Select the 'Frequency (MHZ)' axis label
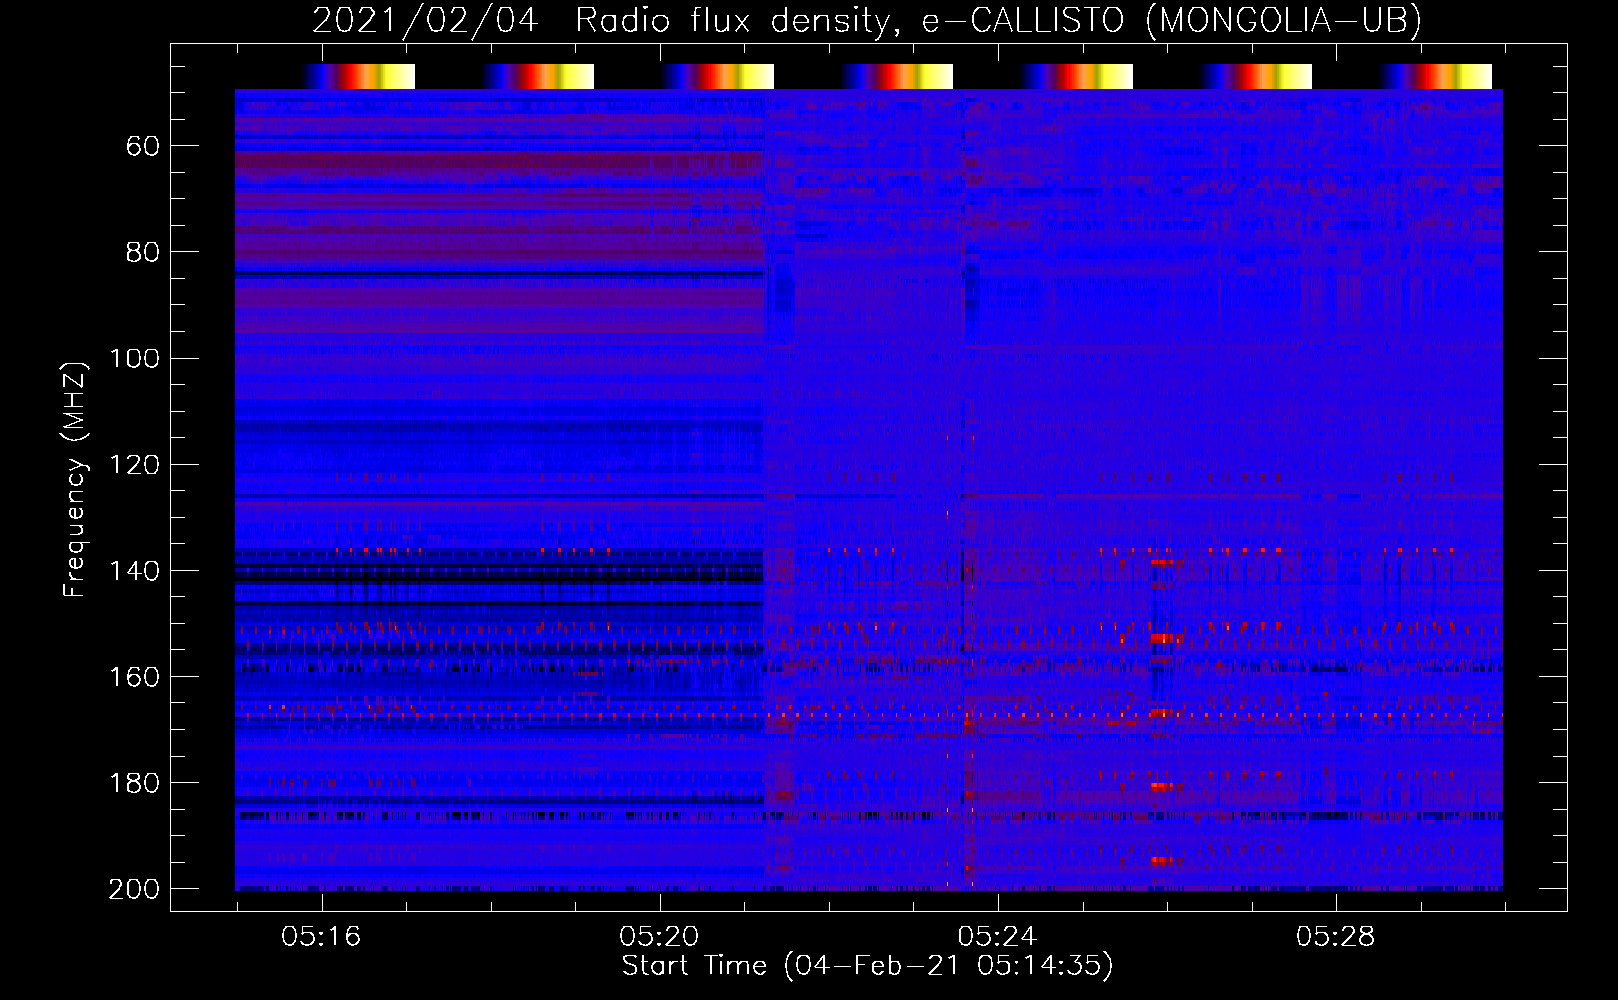The image size is (1618, 1000). pyautogui.click(x=75, y=479)
